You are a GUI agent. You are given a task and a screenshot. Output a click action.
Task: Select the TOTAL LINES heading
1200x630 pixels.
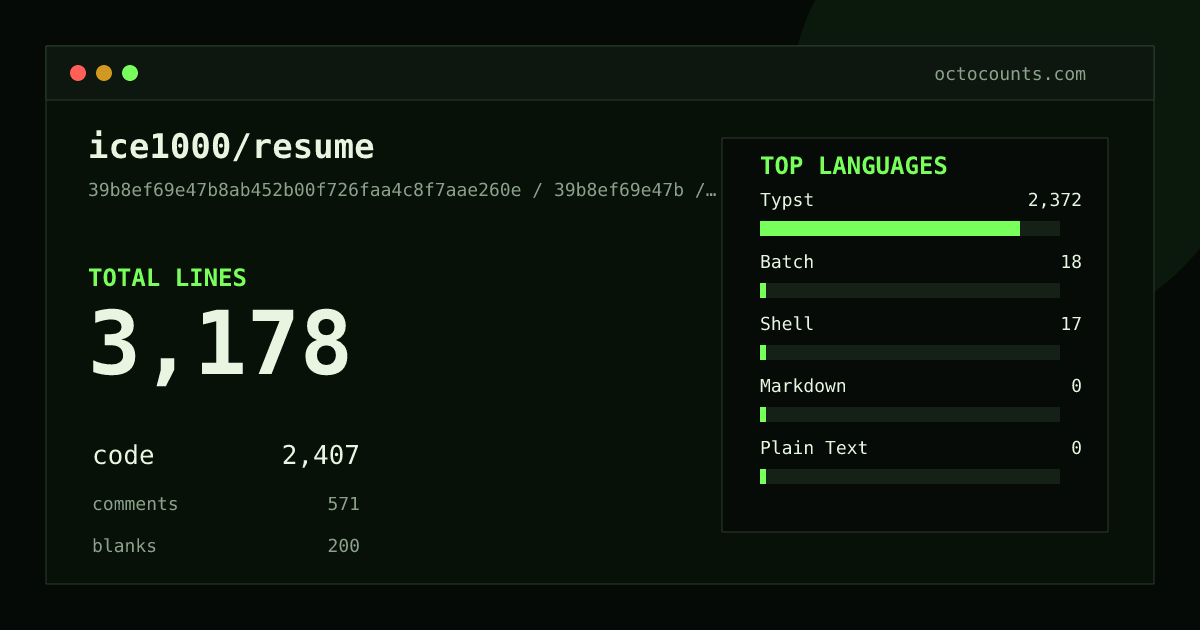click(x=167, y=278)
